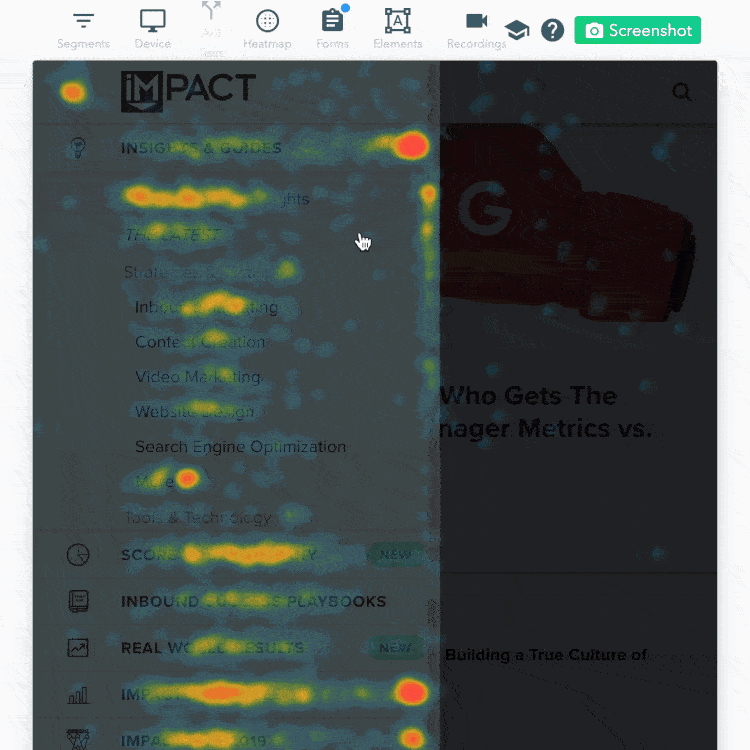Click the Real World Results menu entry
Image resolution: width=750 pixels, height=750 pixels.
tap(212, 648)
